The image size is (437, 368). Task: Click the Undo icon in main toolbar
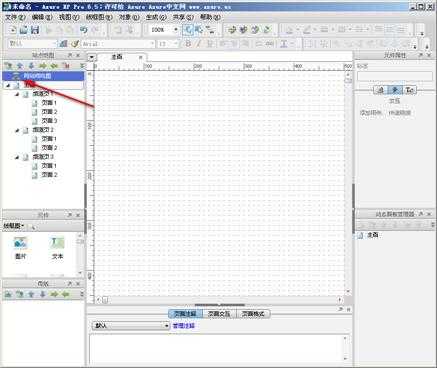pos(83,30)
